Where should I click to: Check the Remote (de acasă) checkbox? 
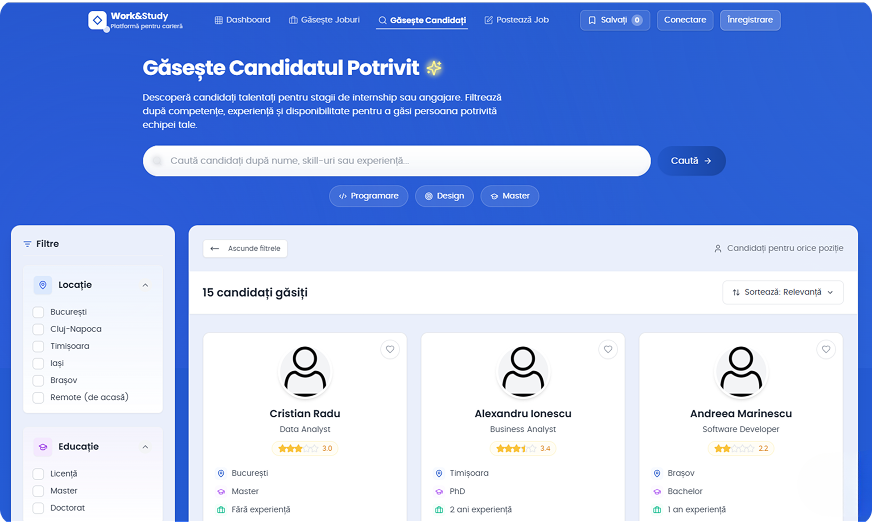pos(38,398)
